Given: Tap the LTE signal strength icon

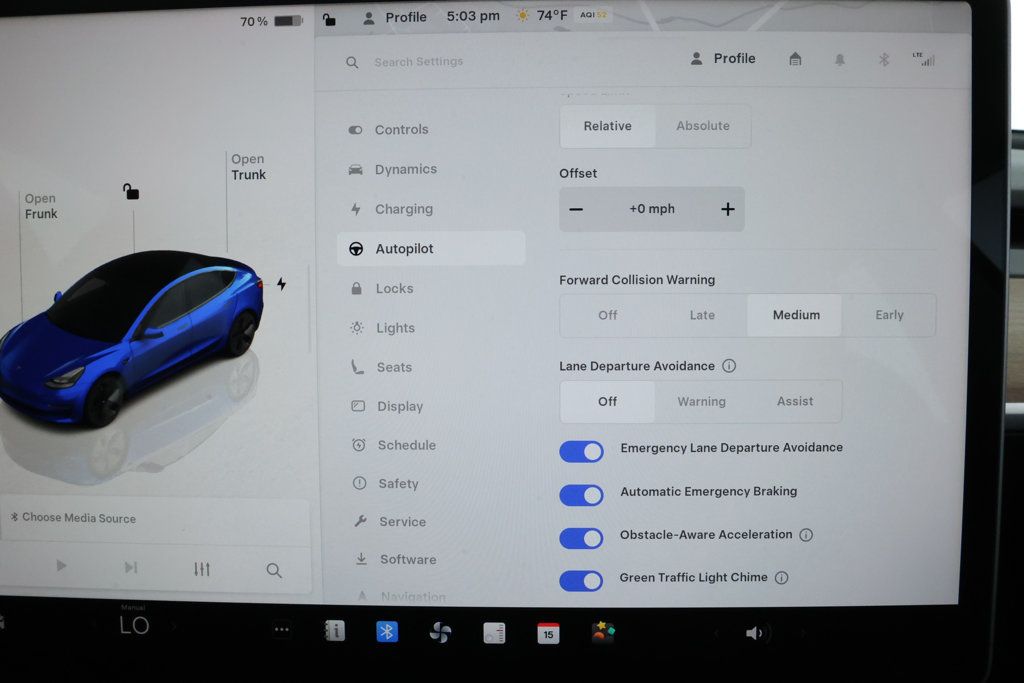Looking at the screenshot, I should tap(924, 59).
